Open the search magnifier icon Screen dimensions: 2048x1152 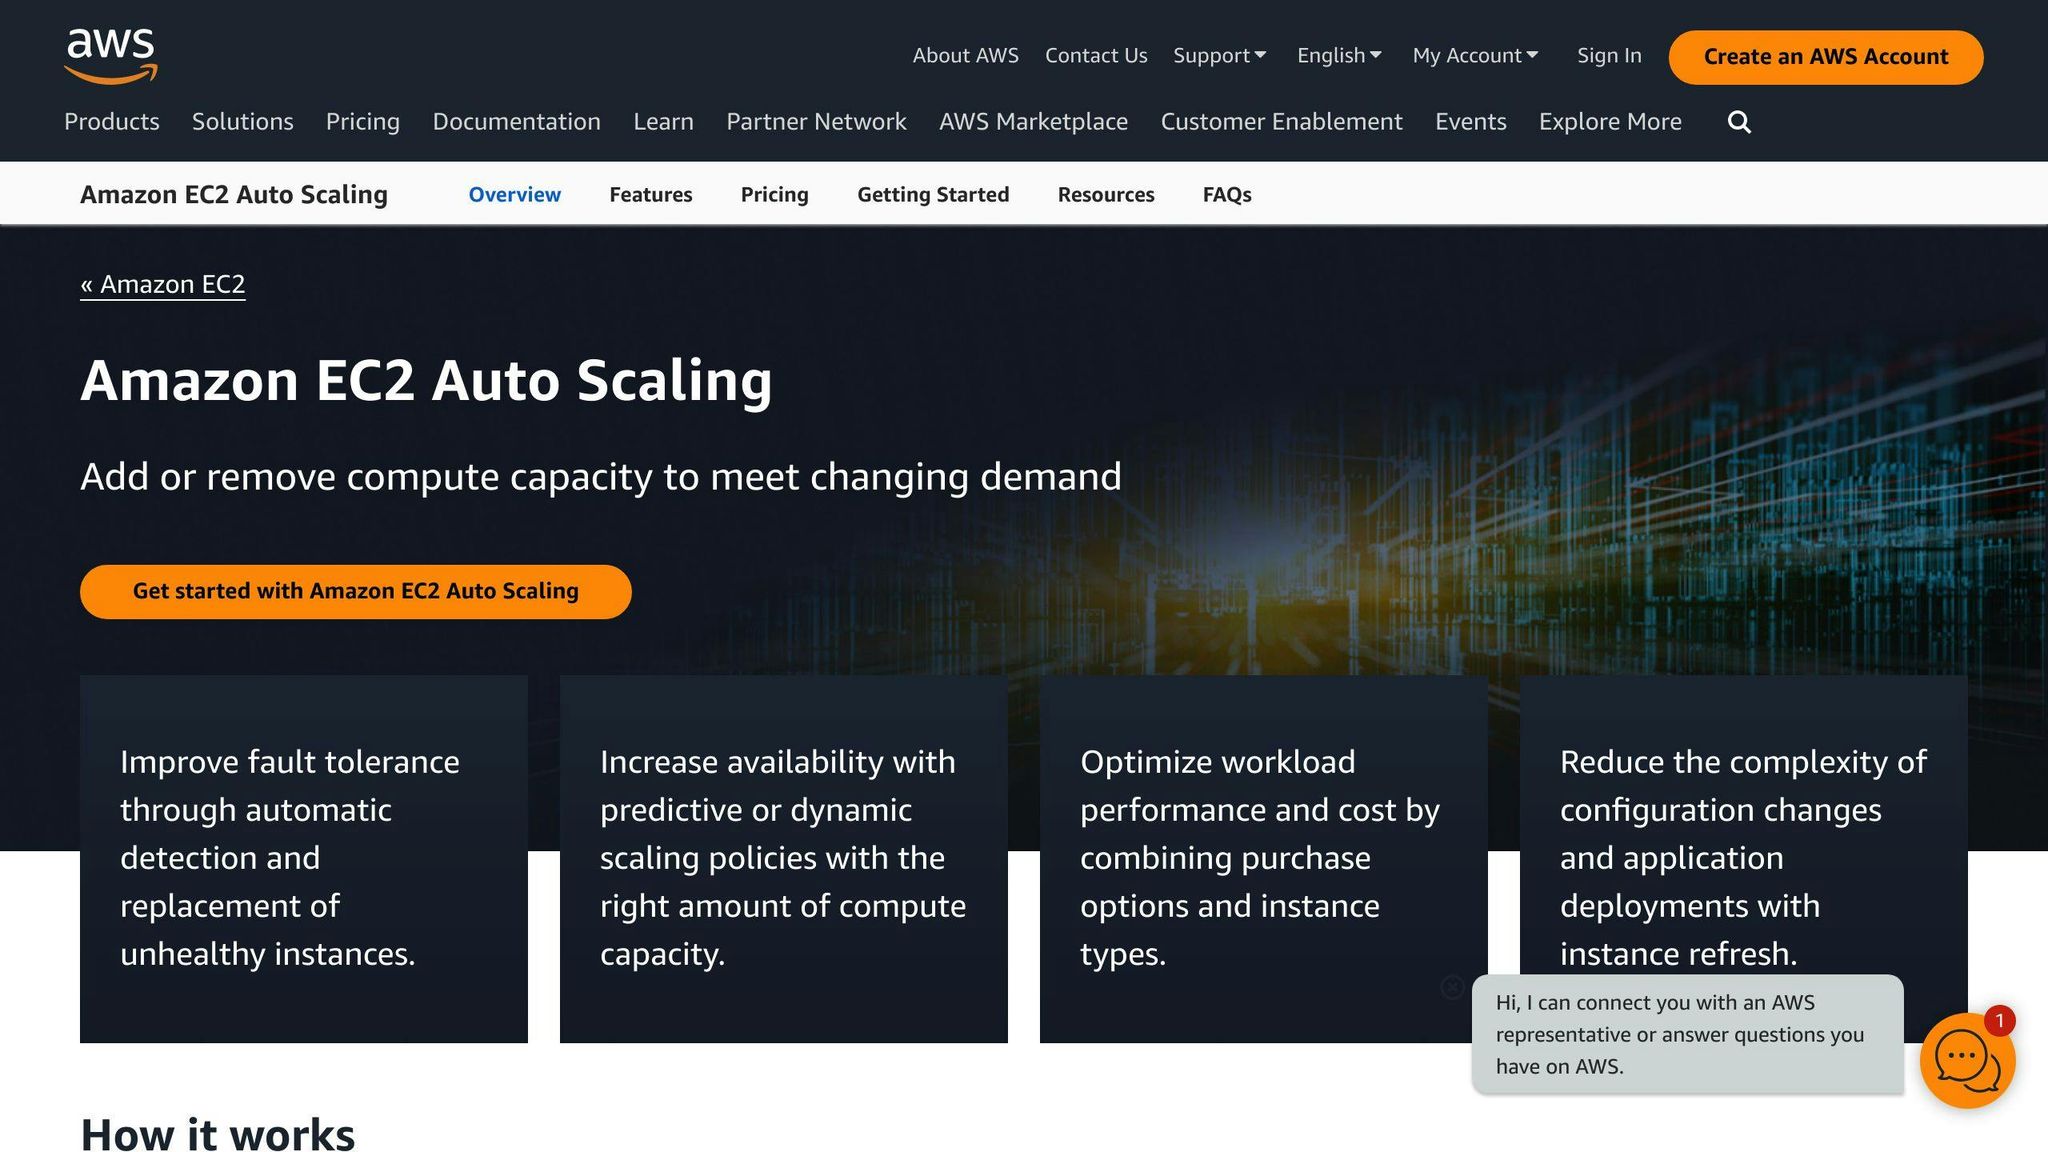[1739, 121]
